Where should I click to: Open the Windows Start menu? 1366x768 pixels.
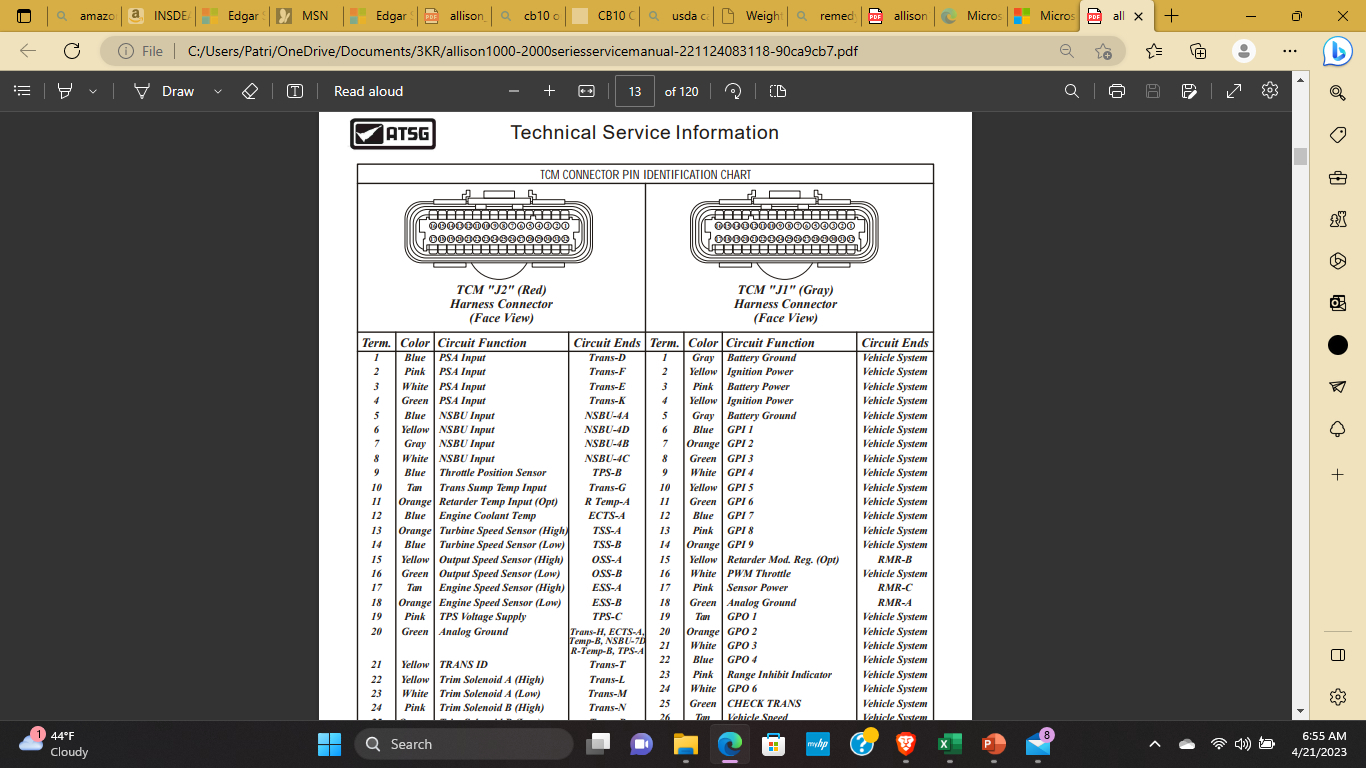coord(329,744)
